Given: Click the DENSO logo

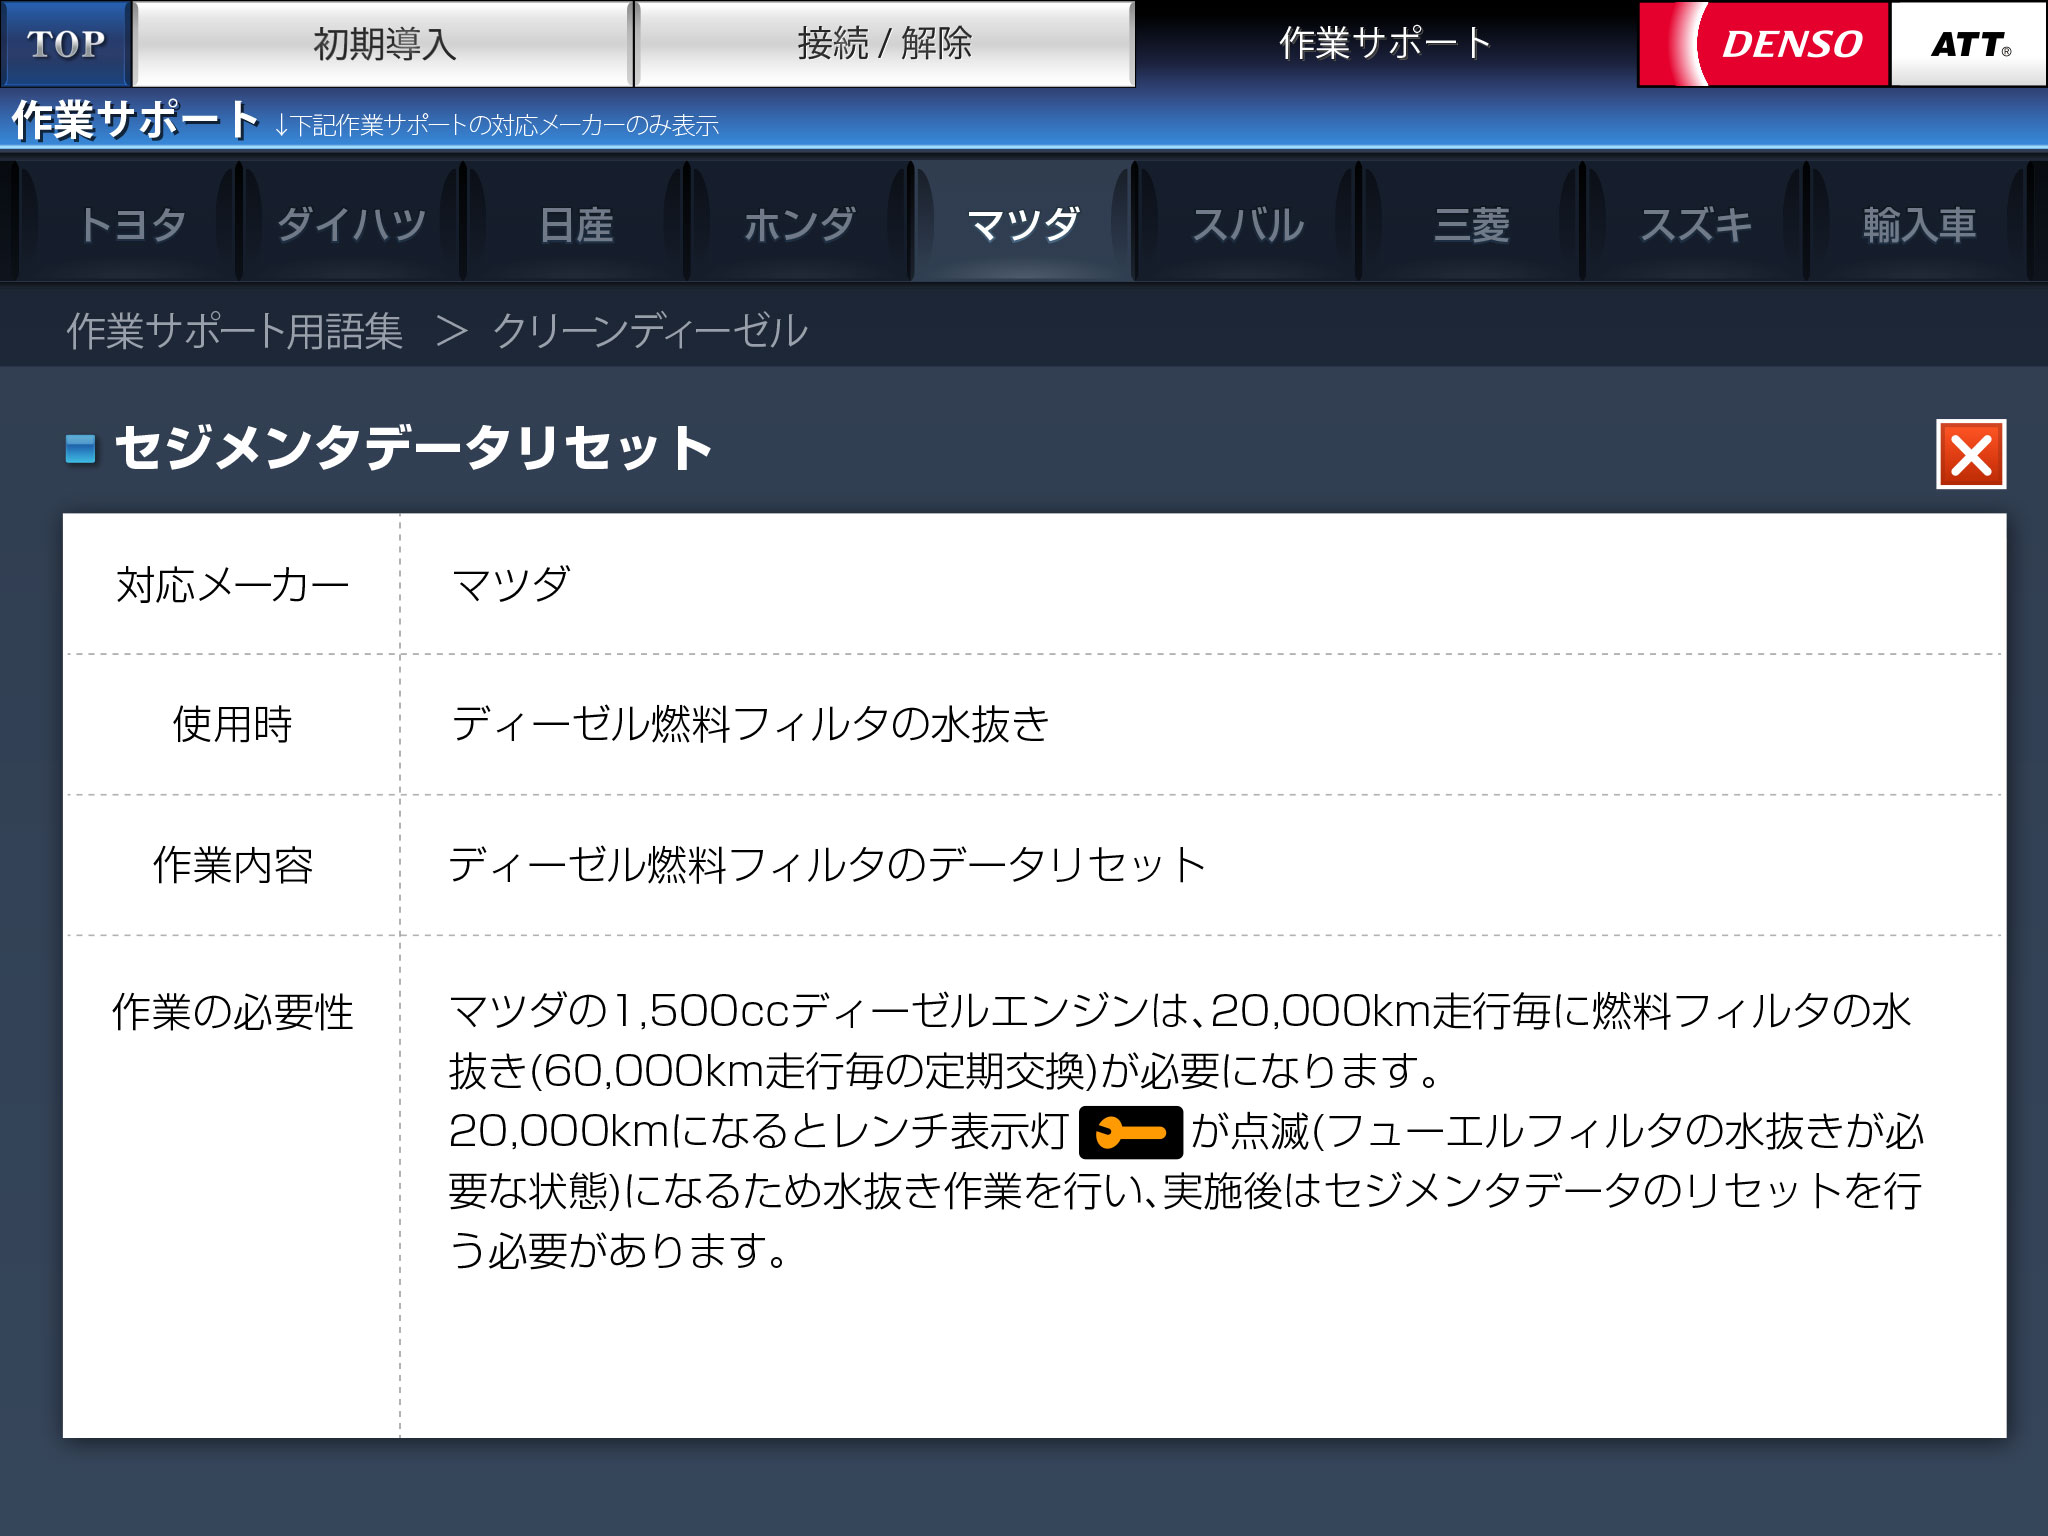Looking at the screenshot, I should pos(1765,44).
